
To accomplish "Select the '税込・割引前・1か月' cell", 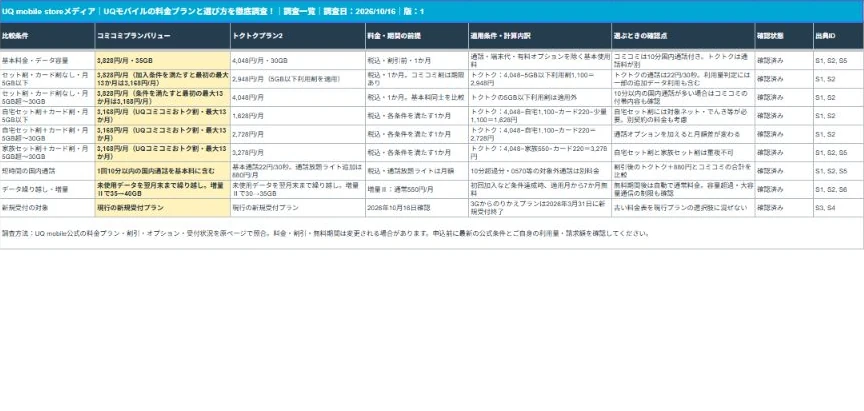I will tap(417, 61).
